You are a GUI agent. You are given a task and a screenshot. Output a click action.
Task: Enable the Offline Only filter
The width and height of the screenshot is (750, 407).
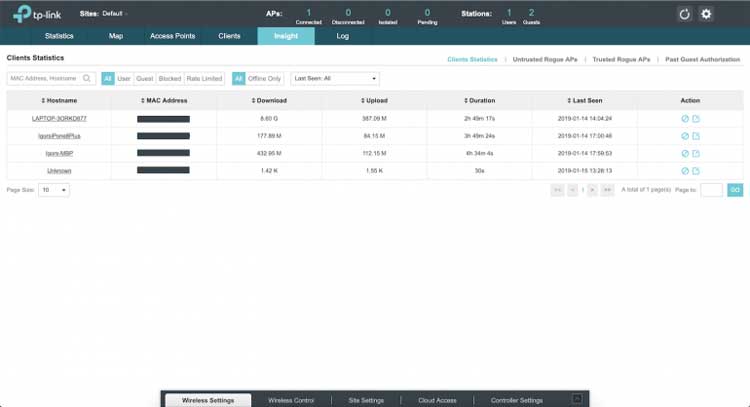pos(264,78)
